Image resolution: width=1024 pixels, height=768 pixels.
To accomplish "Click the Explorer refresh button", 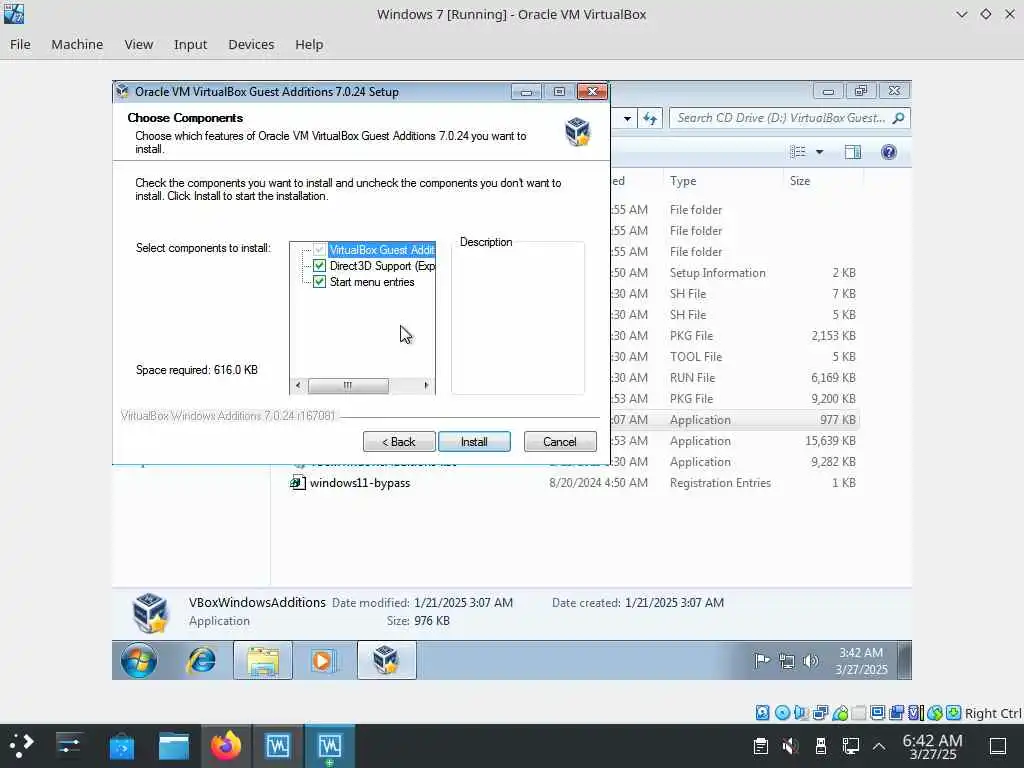I will [x=650, y=118].
